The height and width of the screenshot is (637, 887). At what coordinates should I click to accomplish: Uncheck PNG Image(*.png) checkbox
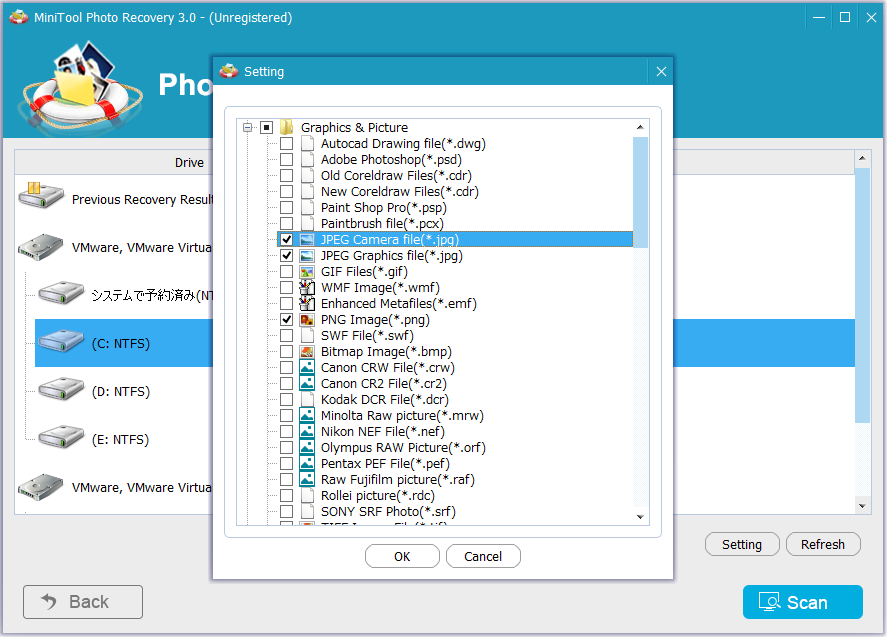click(287, 320)
